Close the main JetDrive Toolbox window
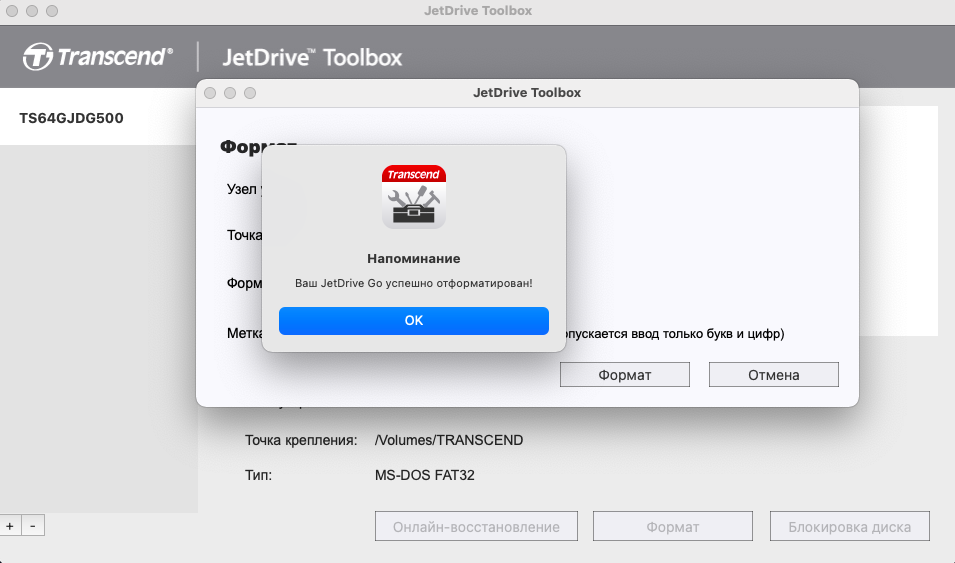 (x=12, y=11)
